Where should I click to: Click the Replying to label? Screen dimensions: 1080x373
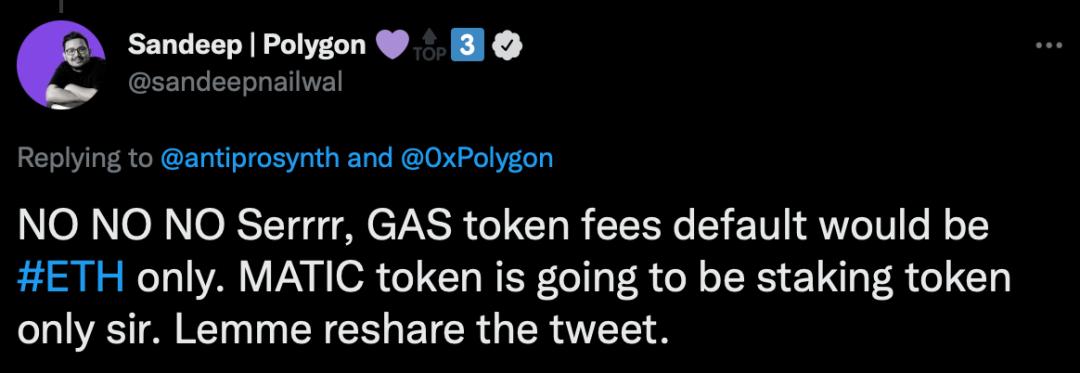click(x=85, y=158)
